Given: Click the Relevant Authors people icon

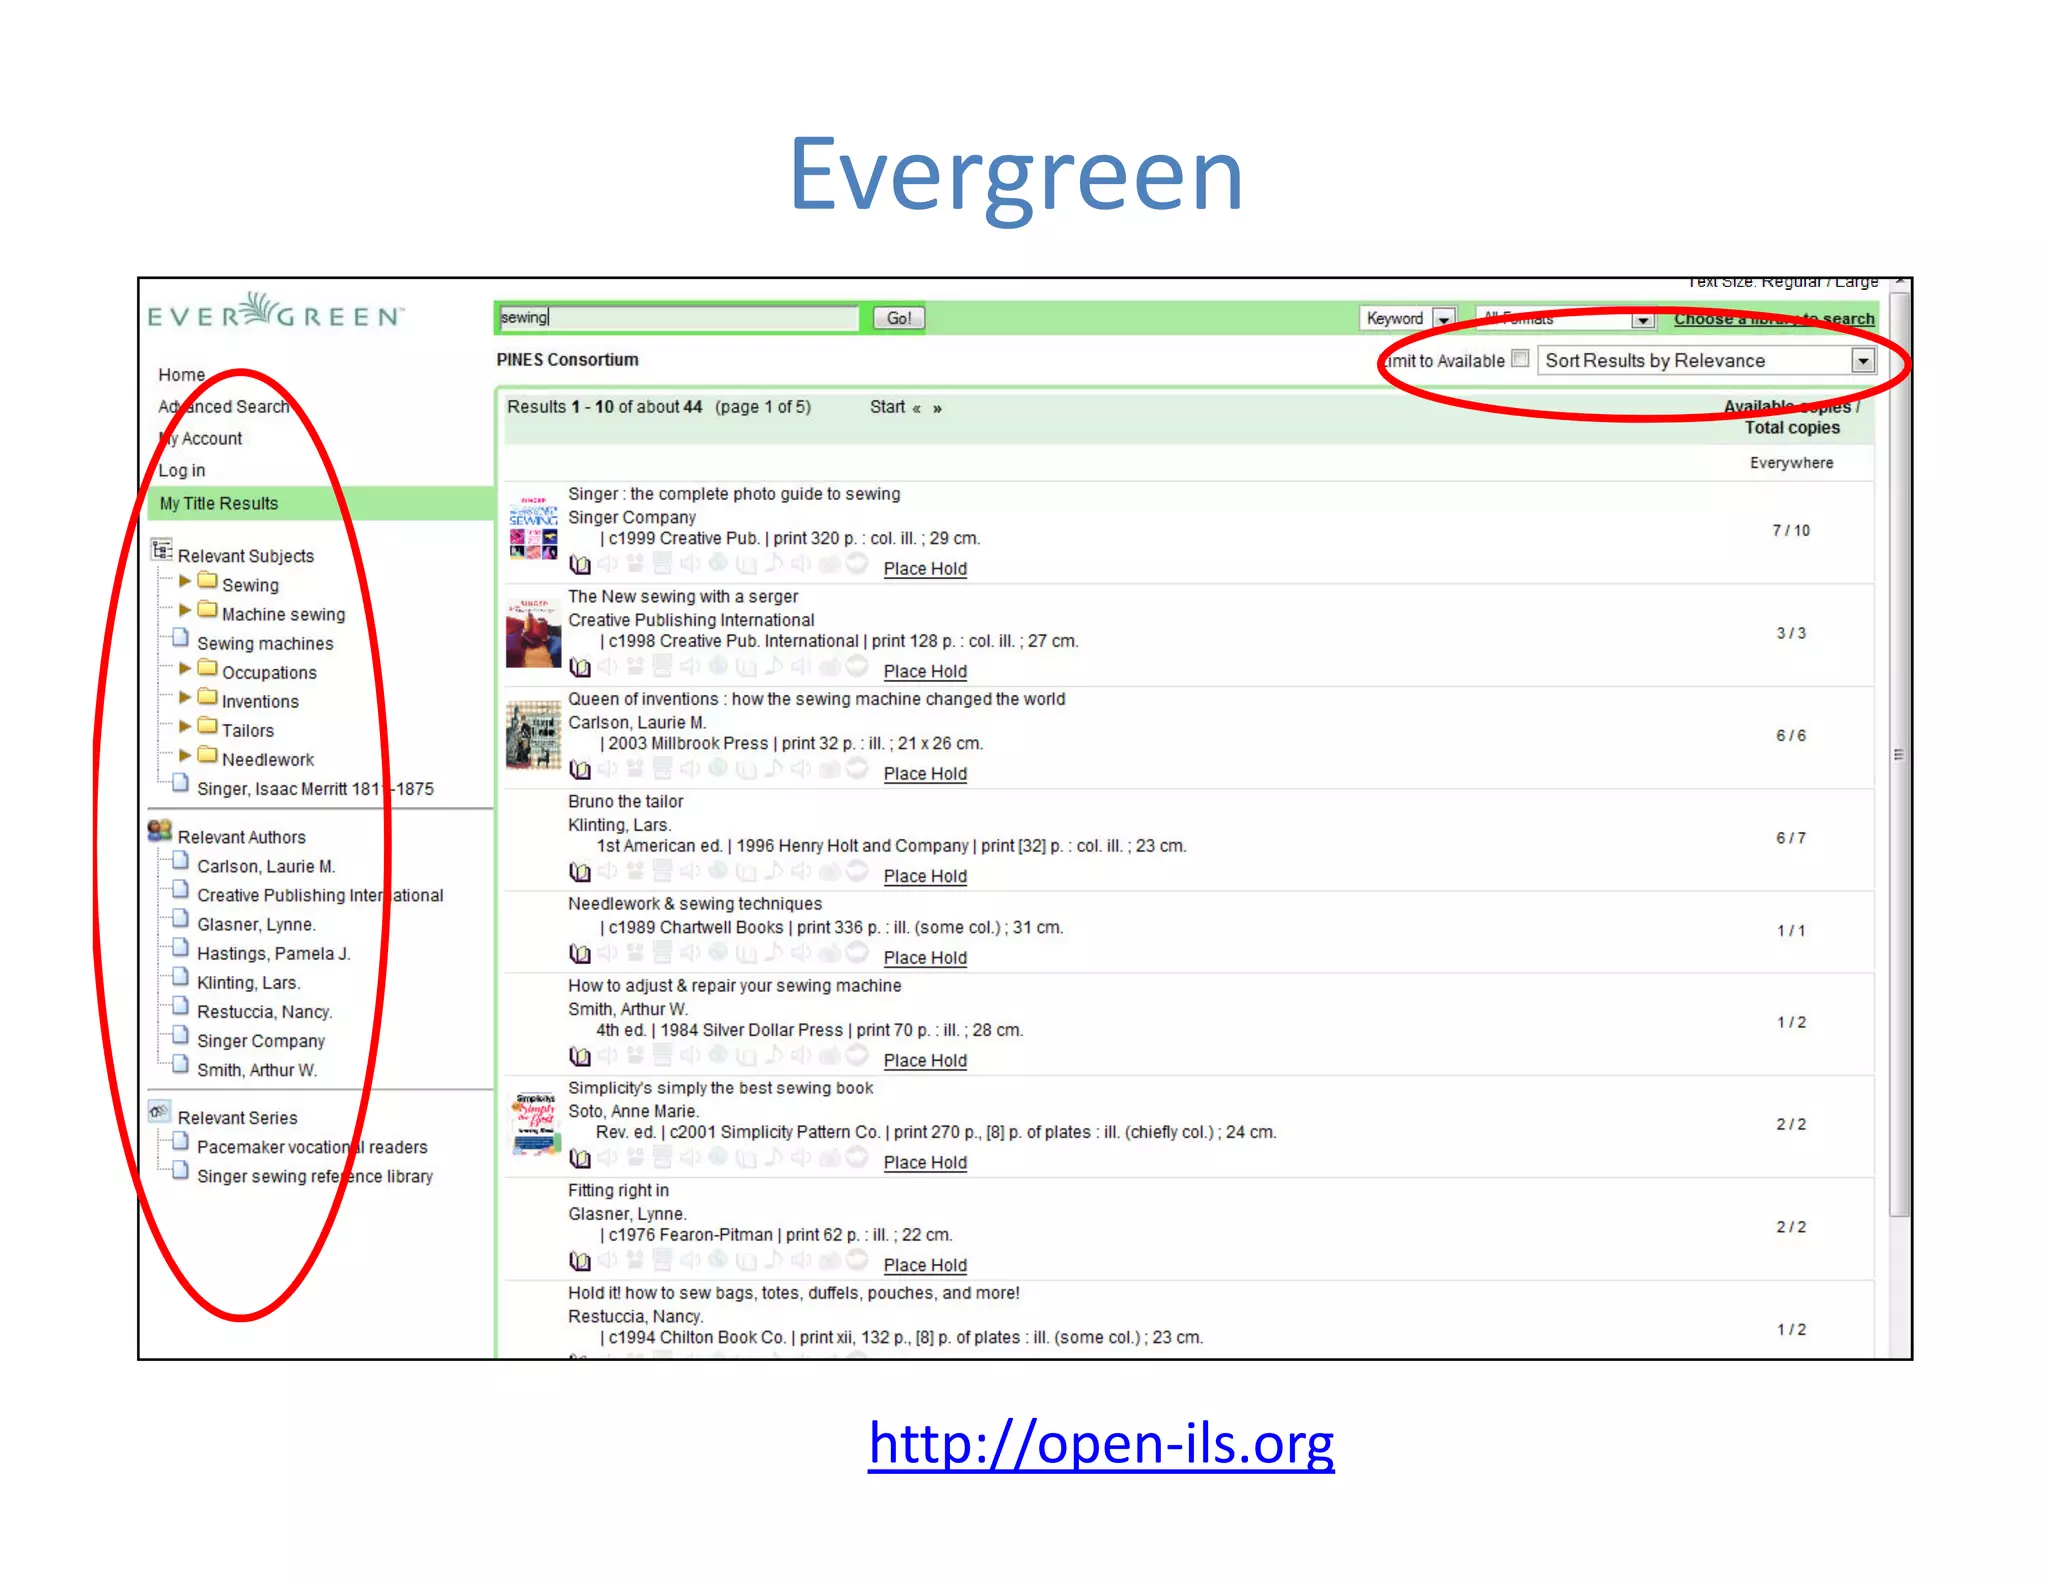Looking at the screenshot, I should click(x=160, y=831).
